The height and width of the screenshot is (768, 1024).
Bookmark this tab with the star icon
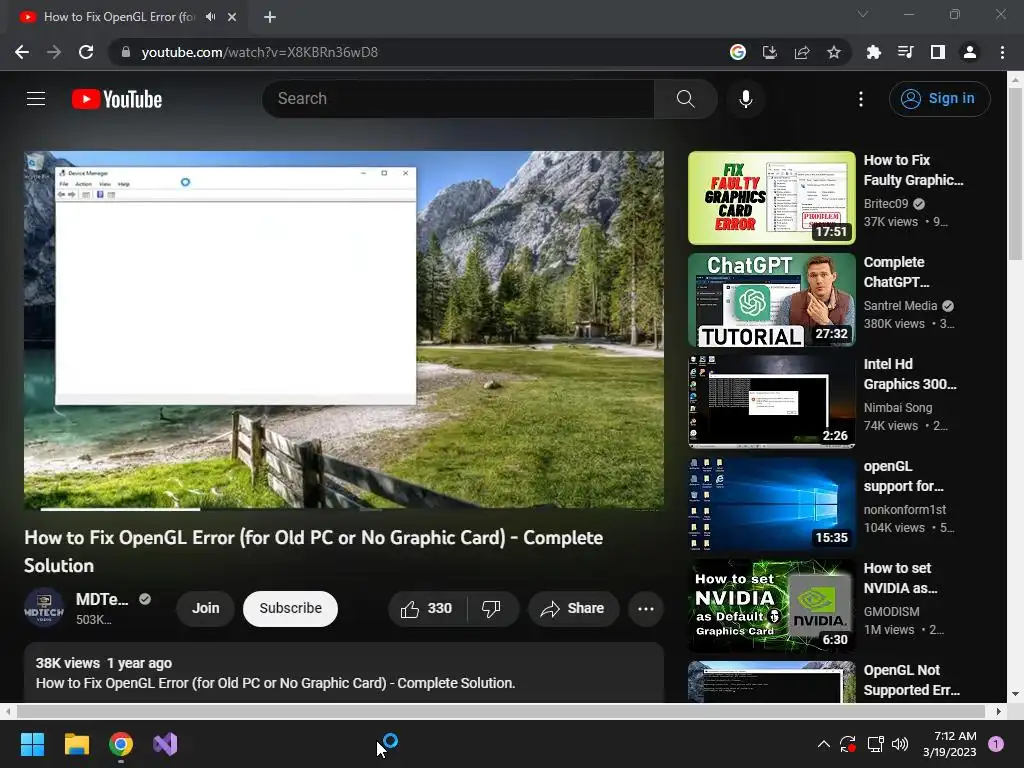[x=834, y=52]
